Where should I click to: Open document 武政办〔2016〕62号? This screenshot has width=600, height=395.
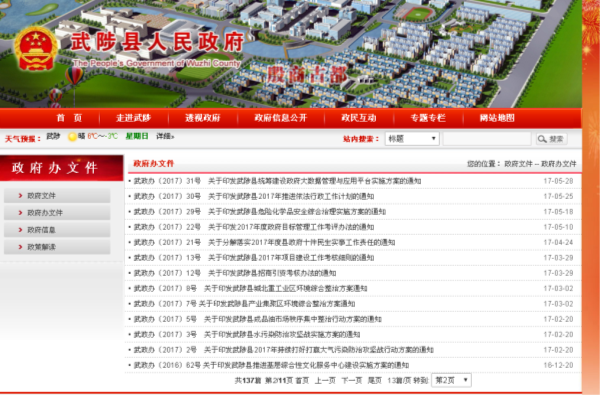[x=271, y=365]
